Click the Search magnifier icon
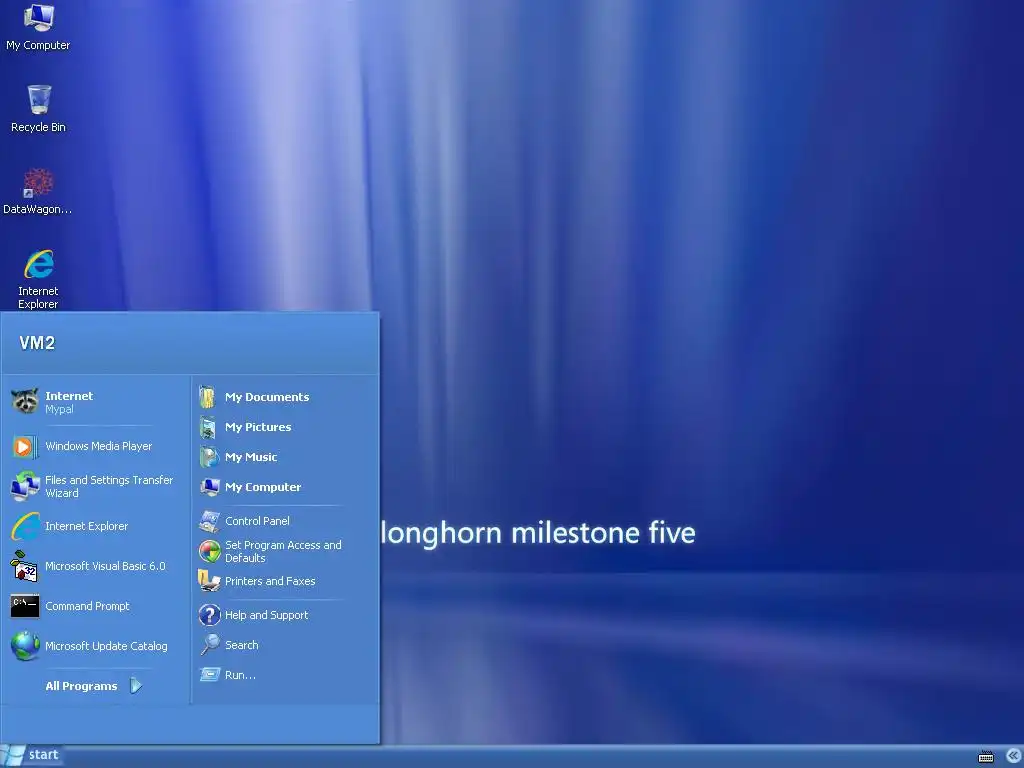1024x768 pixels. [210, 645]
